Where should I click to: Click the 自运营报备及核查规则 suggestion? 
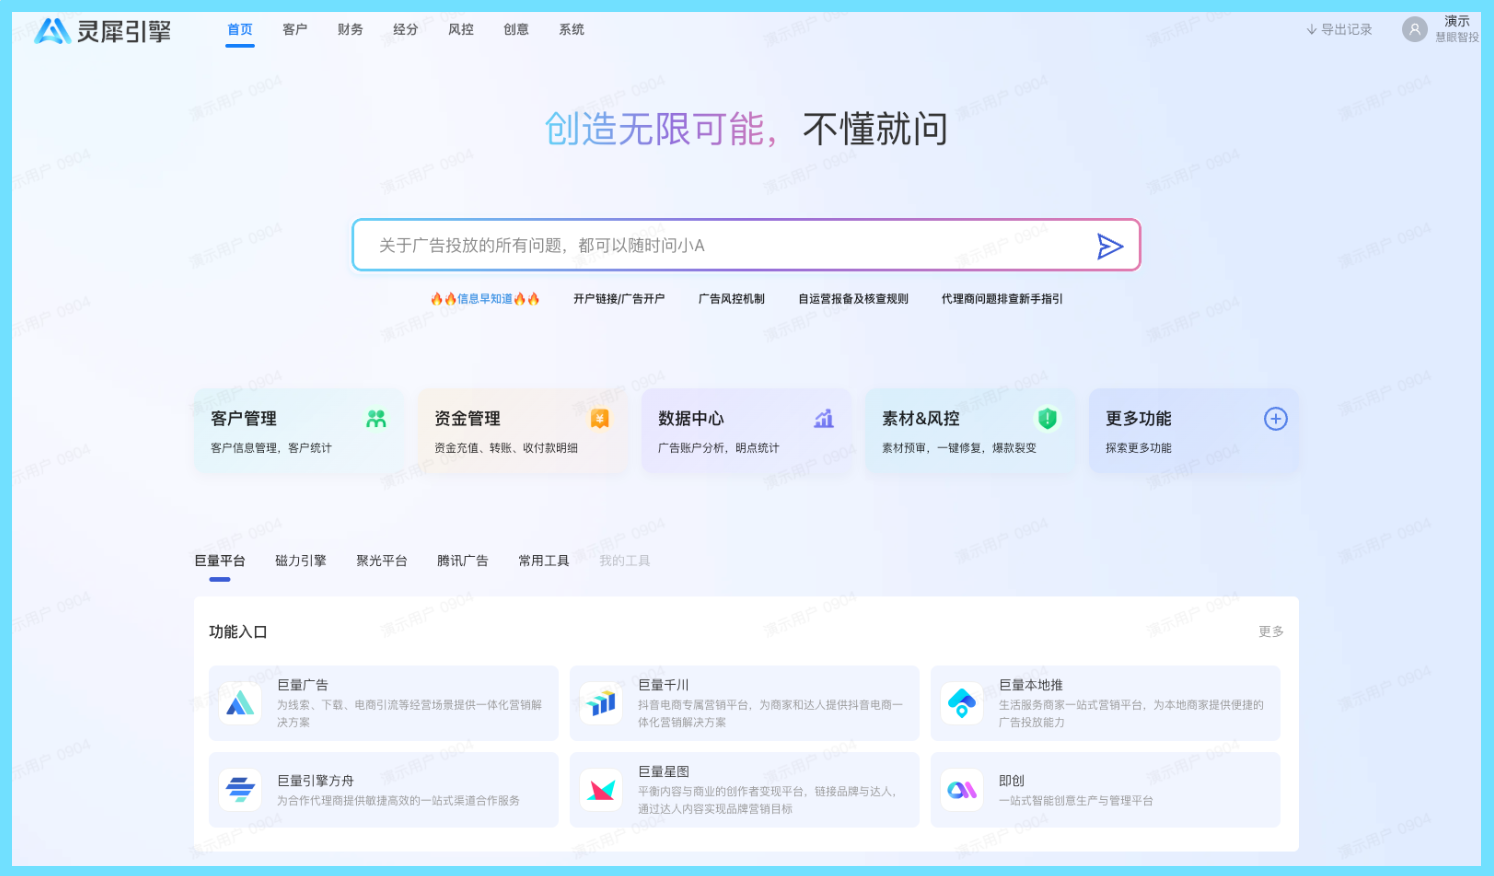853,299
